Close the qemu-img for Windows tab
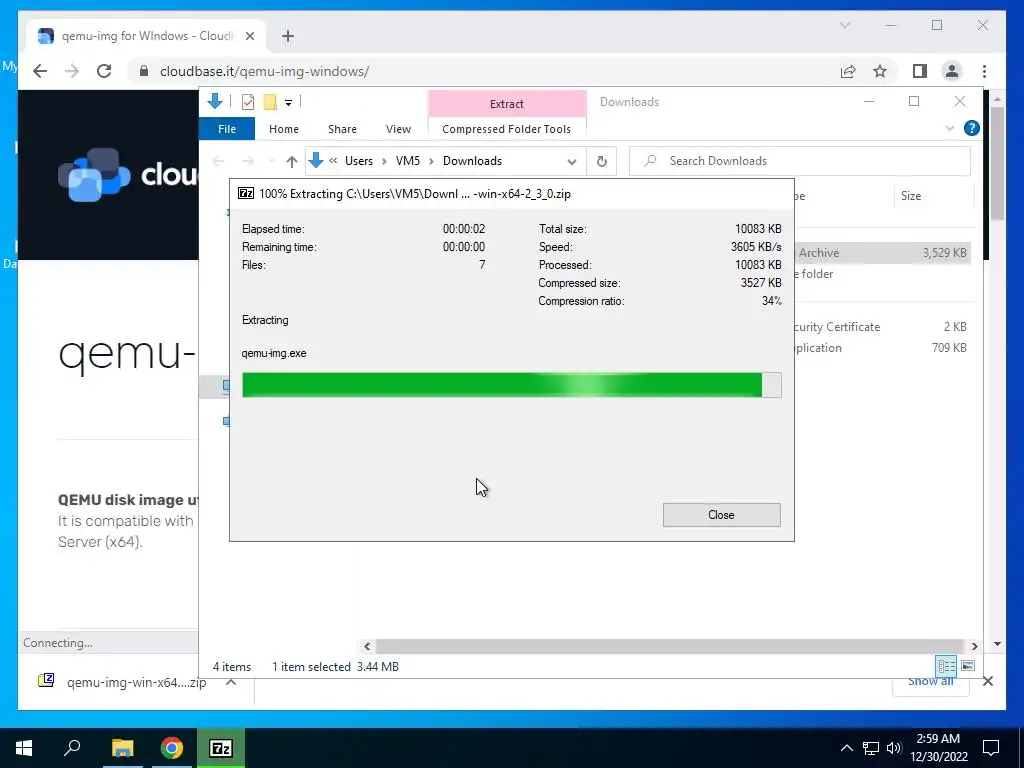 click(249, 36)
